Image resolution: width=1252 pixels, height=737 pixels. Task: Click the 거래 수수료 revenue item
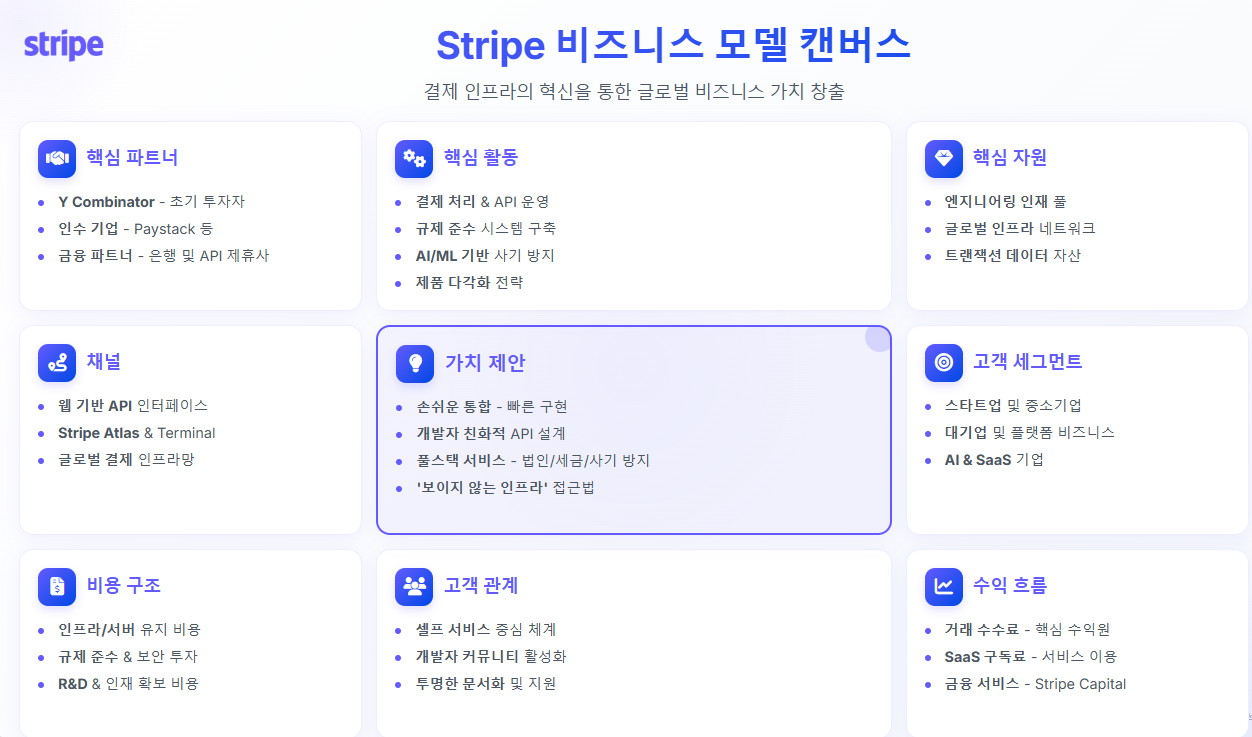point(1027,629)
